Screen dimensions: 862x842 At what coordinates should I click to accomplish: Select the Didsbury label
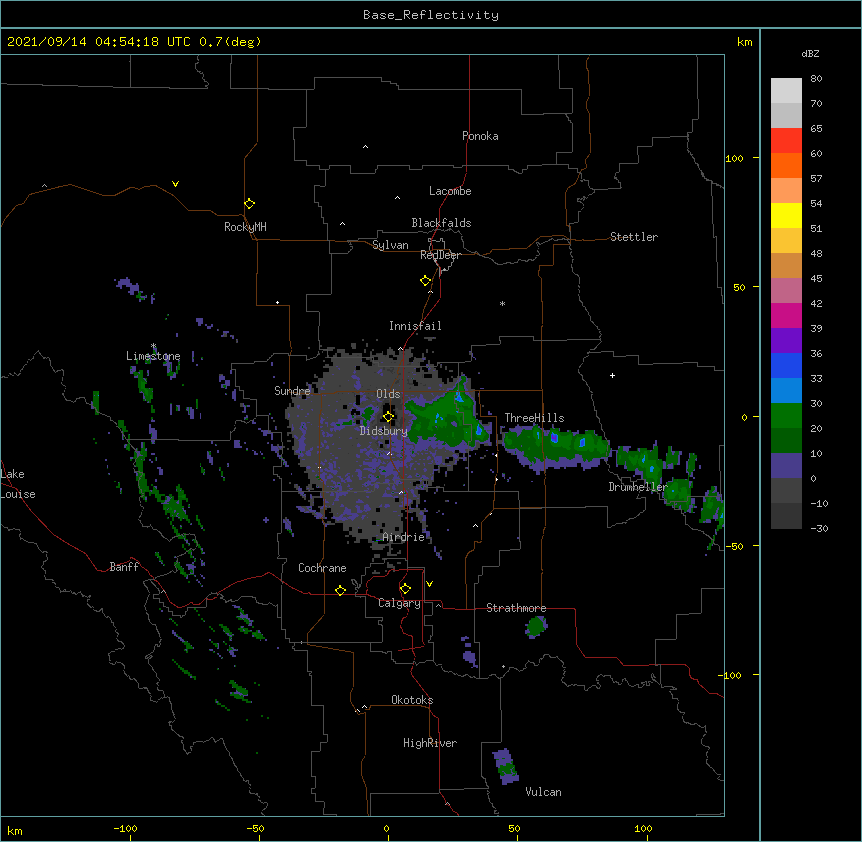click(x=384, y=431)
